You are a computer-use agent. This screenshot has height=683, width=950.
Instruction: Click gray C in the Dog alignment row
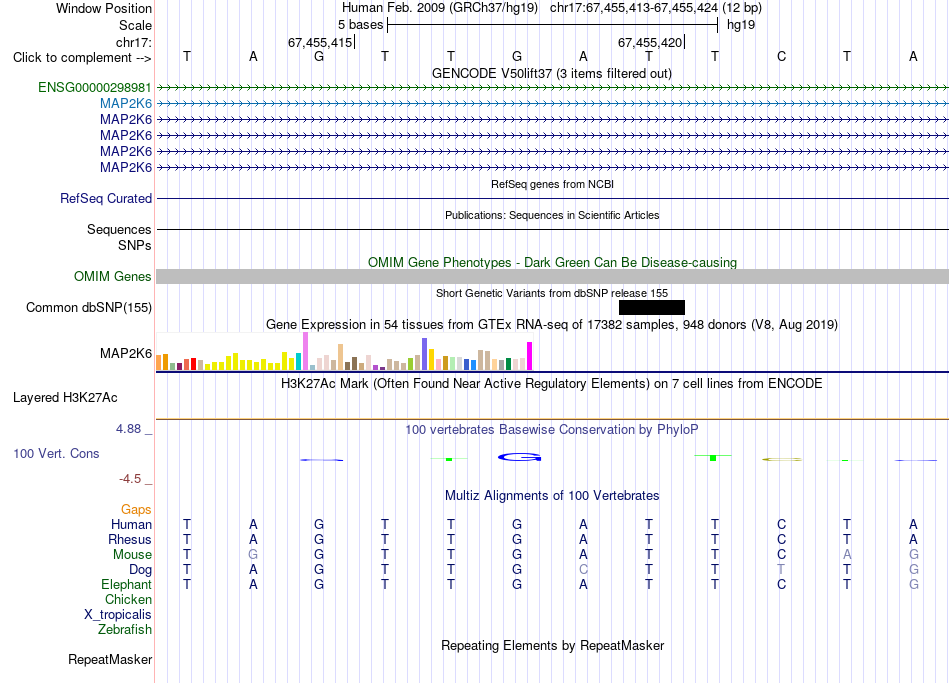click(583, 570)
